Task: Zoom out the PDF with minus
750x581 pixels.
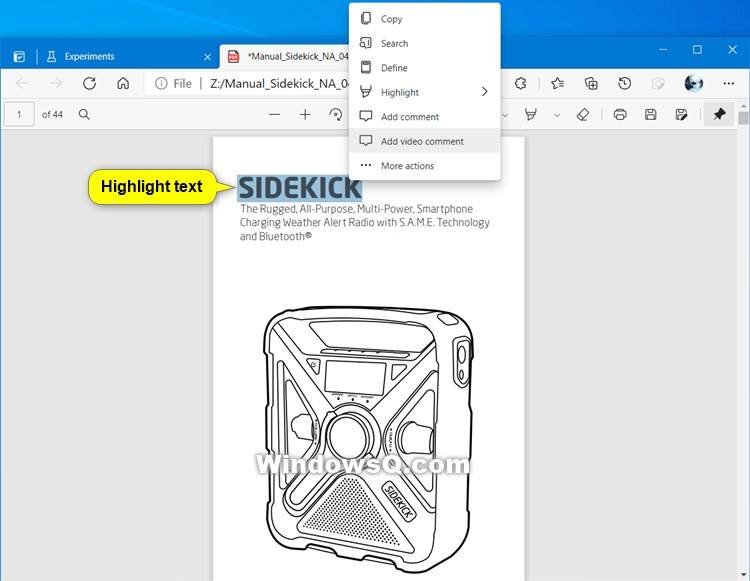Action: 275,114
